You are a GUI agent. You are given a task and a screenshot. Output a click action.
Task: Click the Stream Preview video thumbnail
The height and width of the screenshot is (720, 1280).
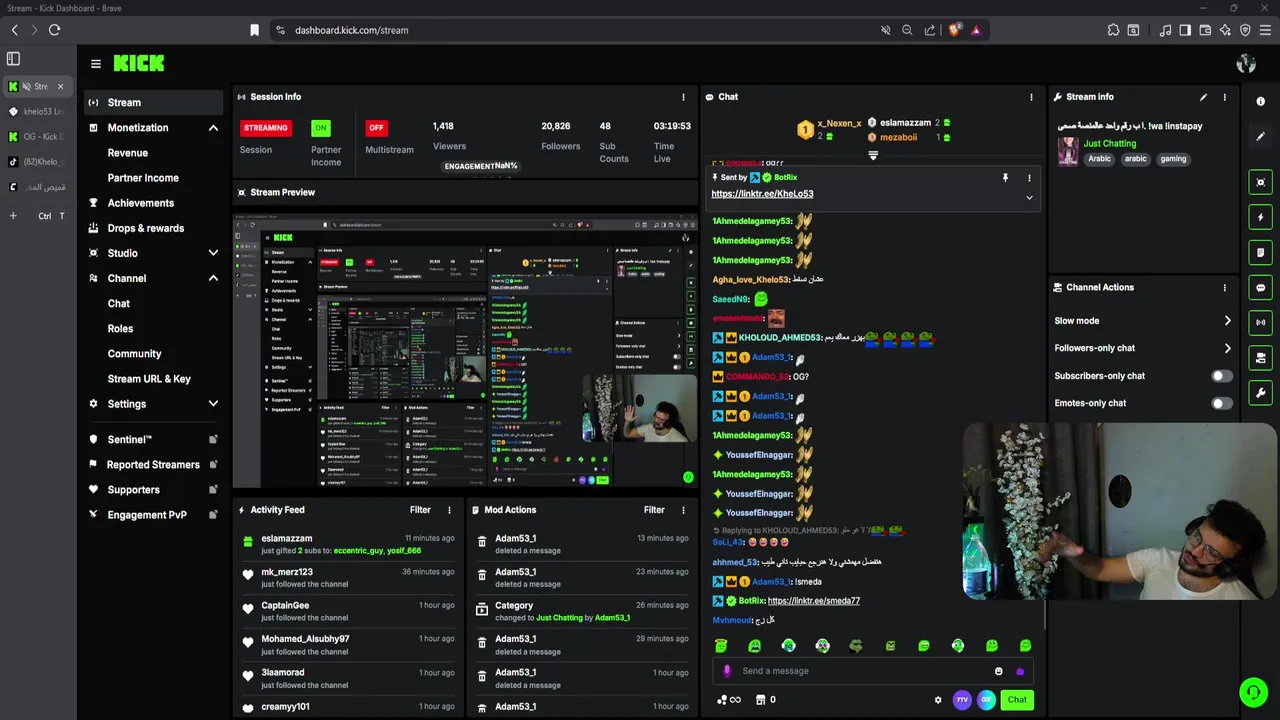pyautogui.click(x=465, y=350)
